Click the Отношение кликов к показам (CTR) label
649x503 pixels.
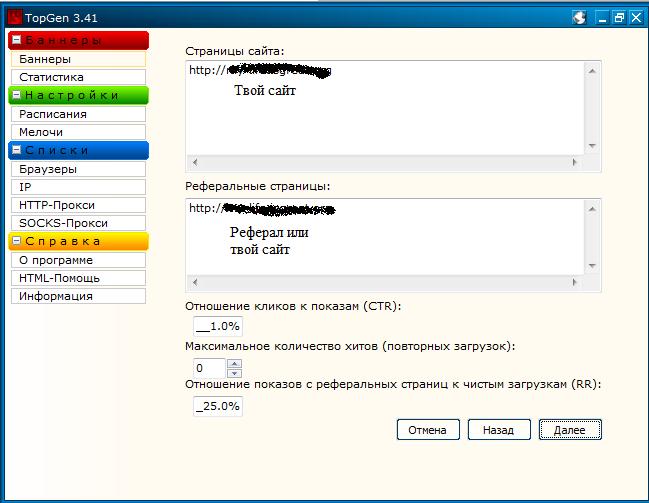(293, 306)
